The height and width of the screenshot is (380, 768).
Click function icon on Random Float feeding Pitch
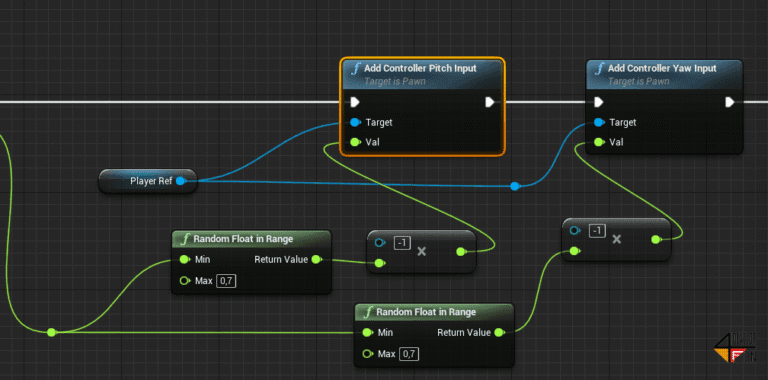coord(185,239)
